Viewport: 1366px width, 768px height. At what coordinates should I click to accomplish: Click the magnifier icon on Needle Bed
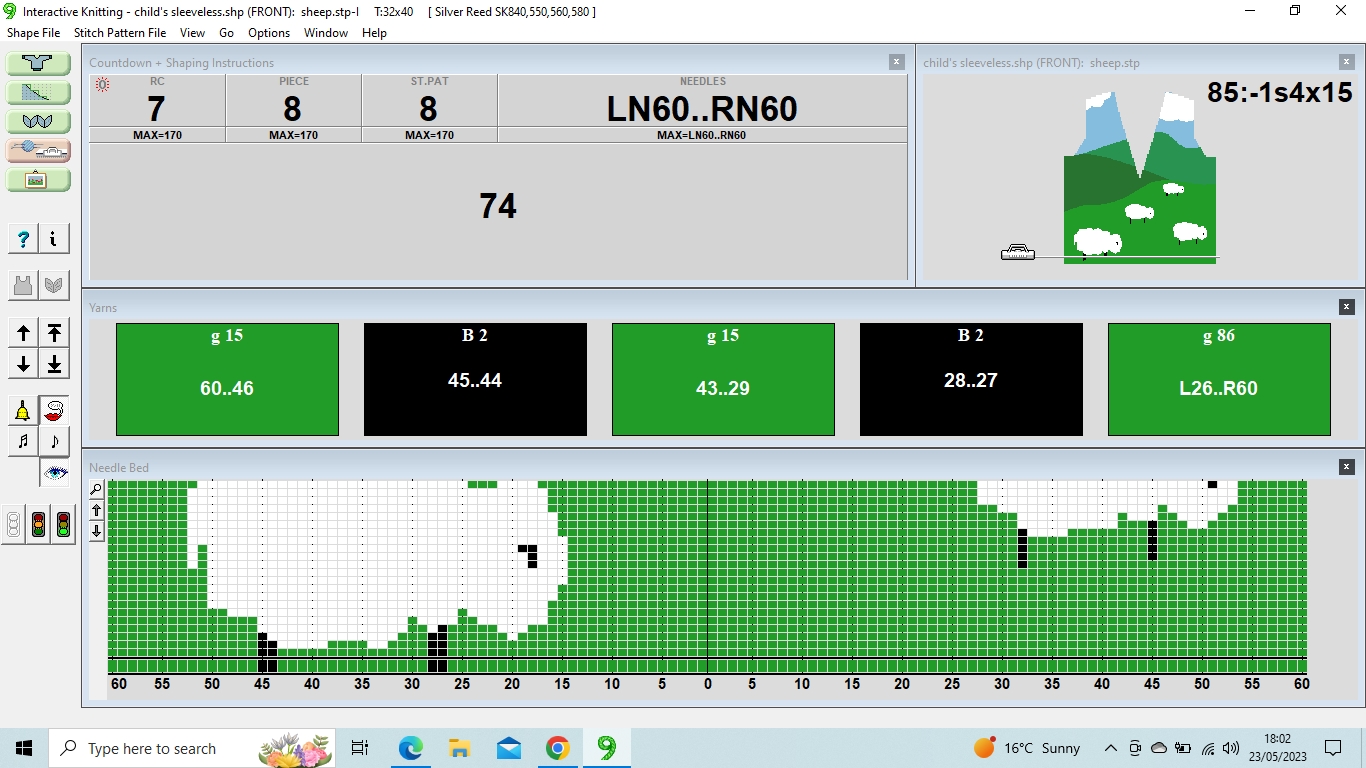coord(97,489)
